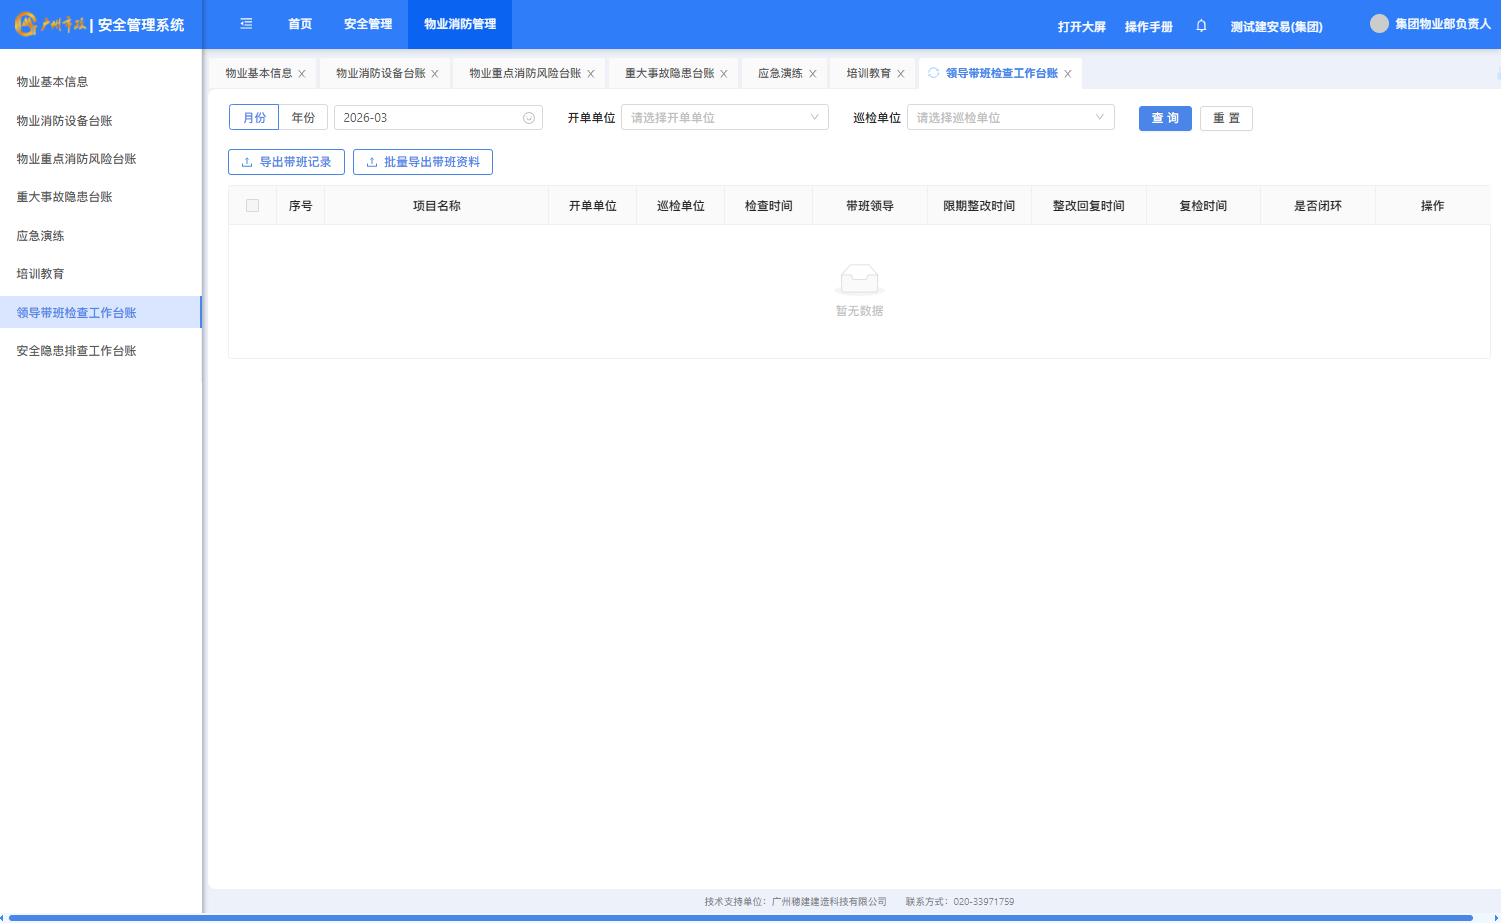
Task: Click the horizontal scrollbar at the bottom
Action: (x=740, y=917)
